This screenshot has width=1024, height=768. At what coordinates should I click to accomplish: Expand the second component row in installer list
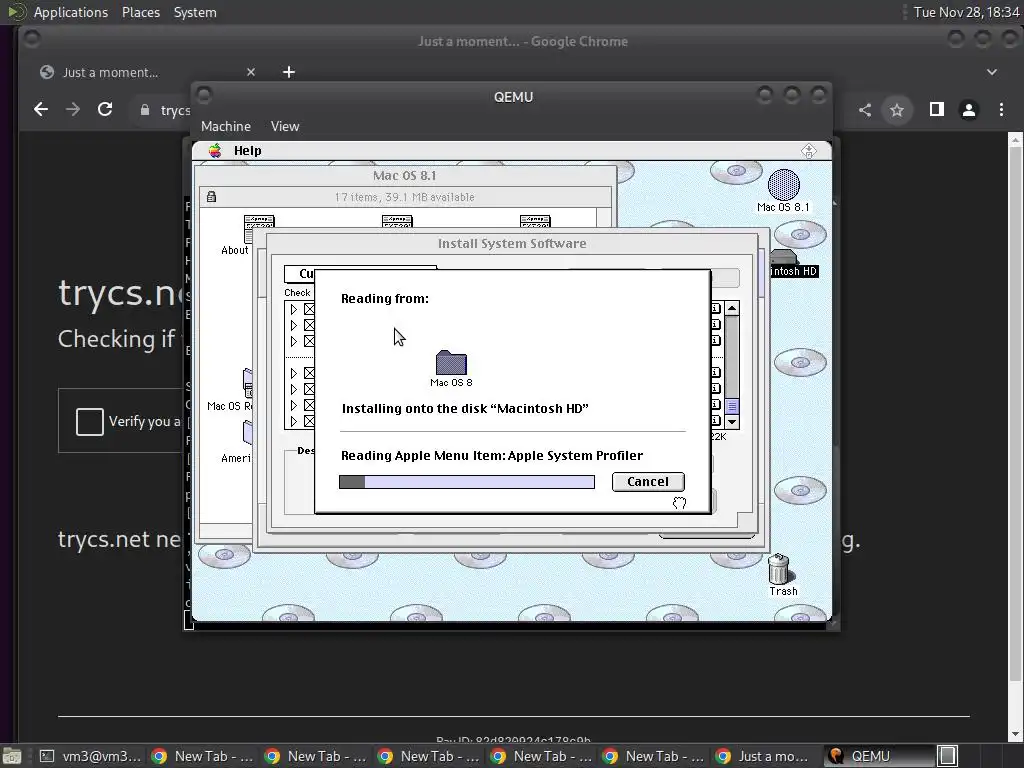[x=293, y=325]
